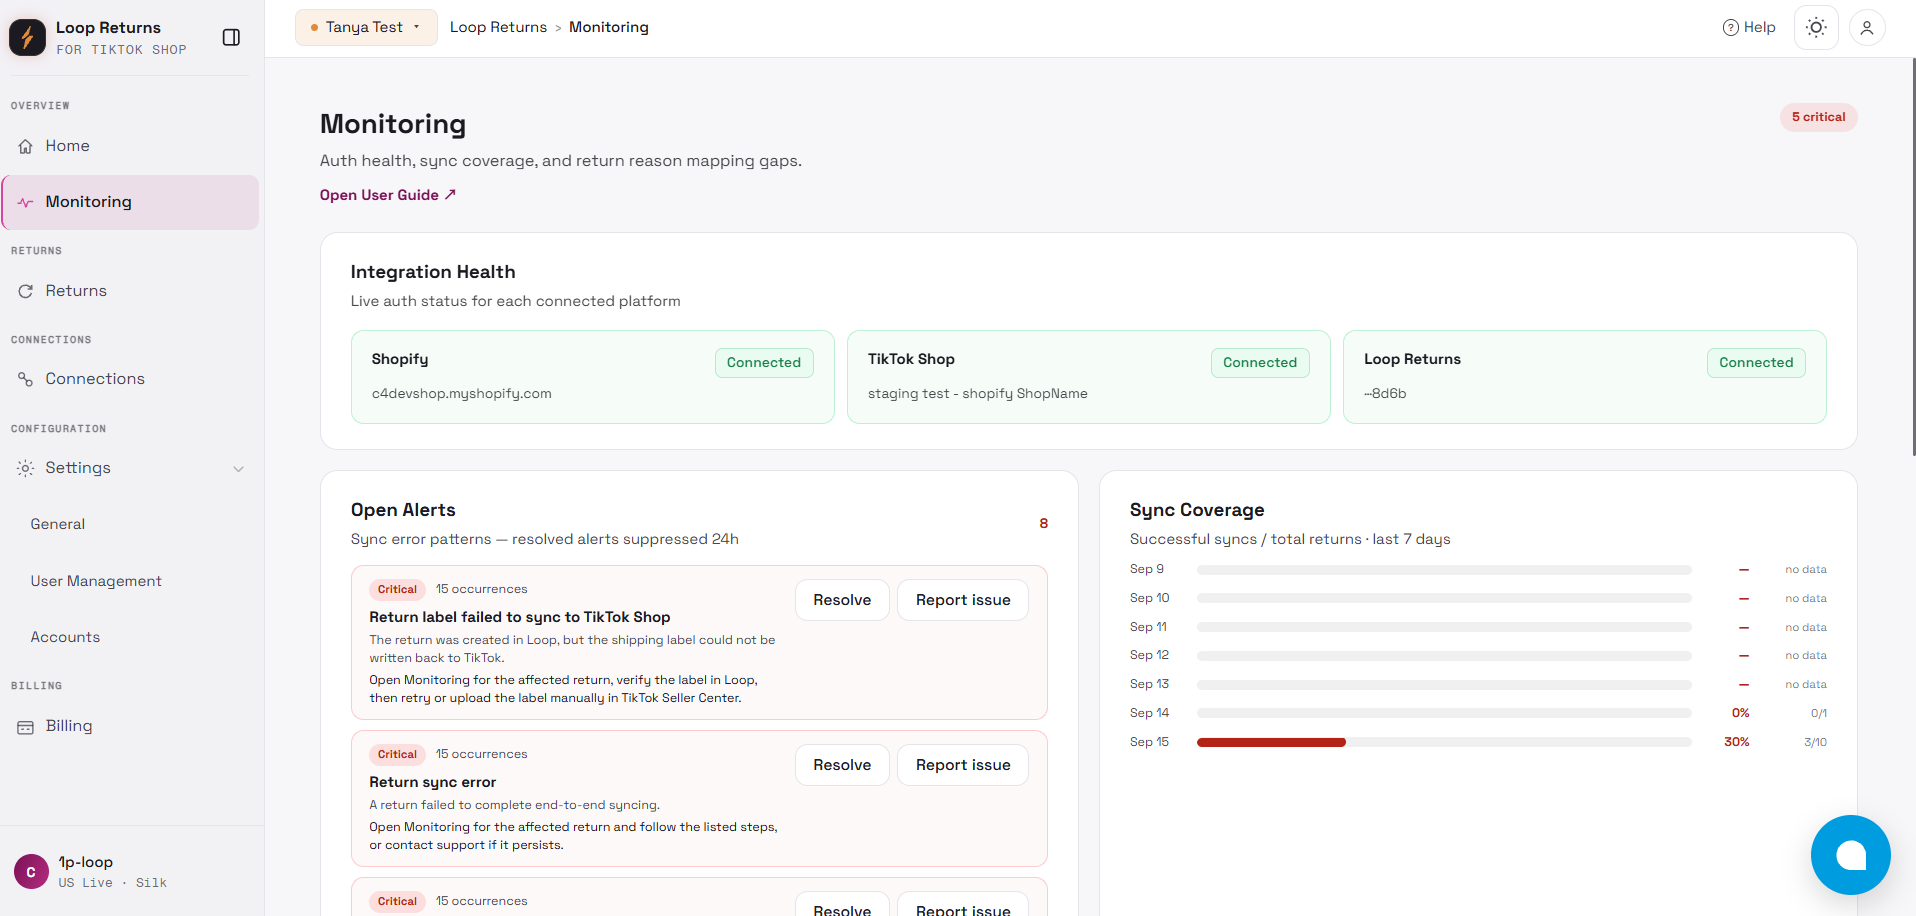This screenshot has width=1916, height=916.
Task: Click the Home house icon
Action: [x=25, y=146]
